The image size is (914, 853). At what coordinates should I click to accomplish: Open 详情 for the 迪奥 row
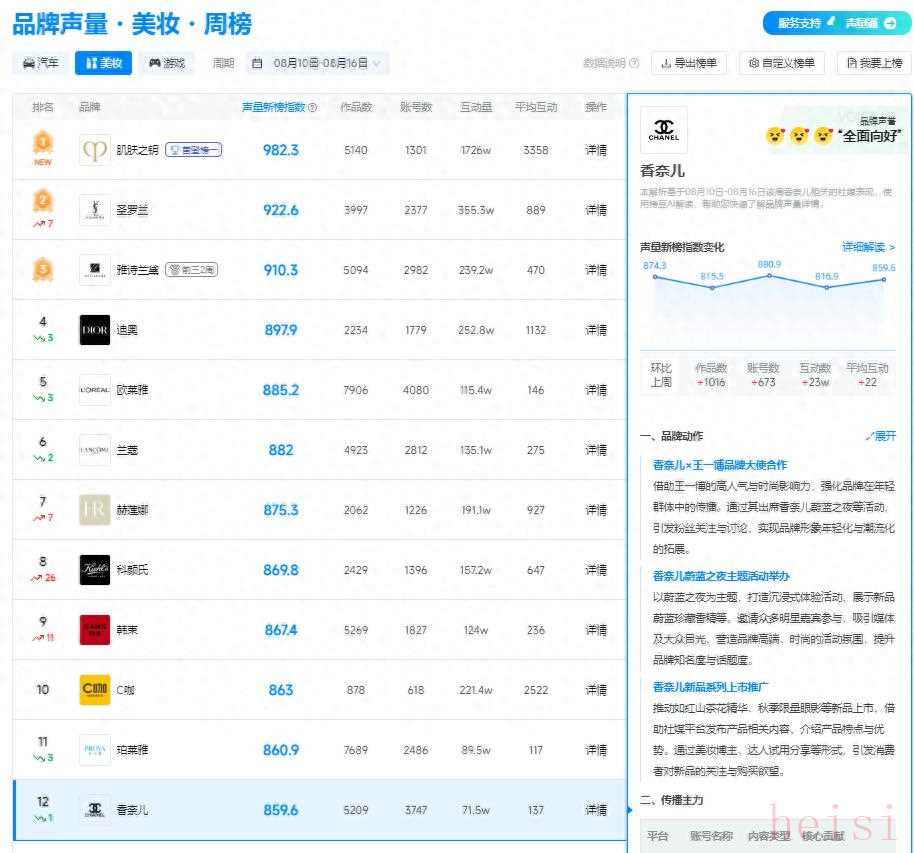(x=596, y=330)
